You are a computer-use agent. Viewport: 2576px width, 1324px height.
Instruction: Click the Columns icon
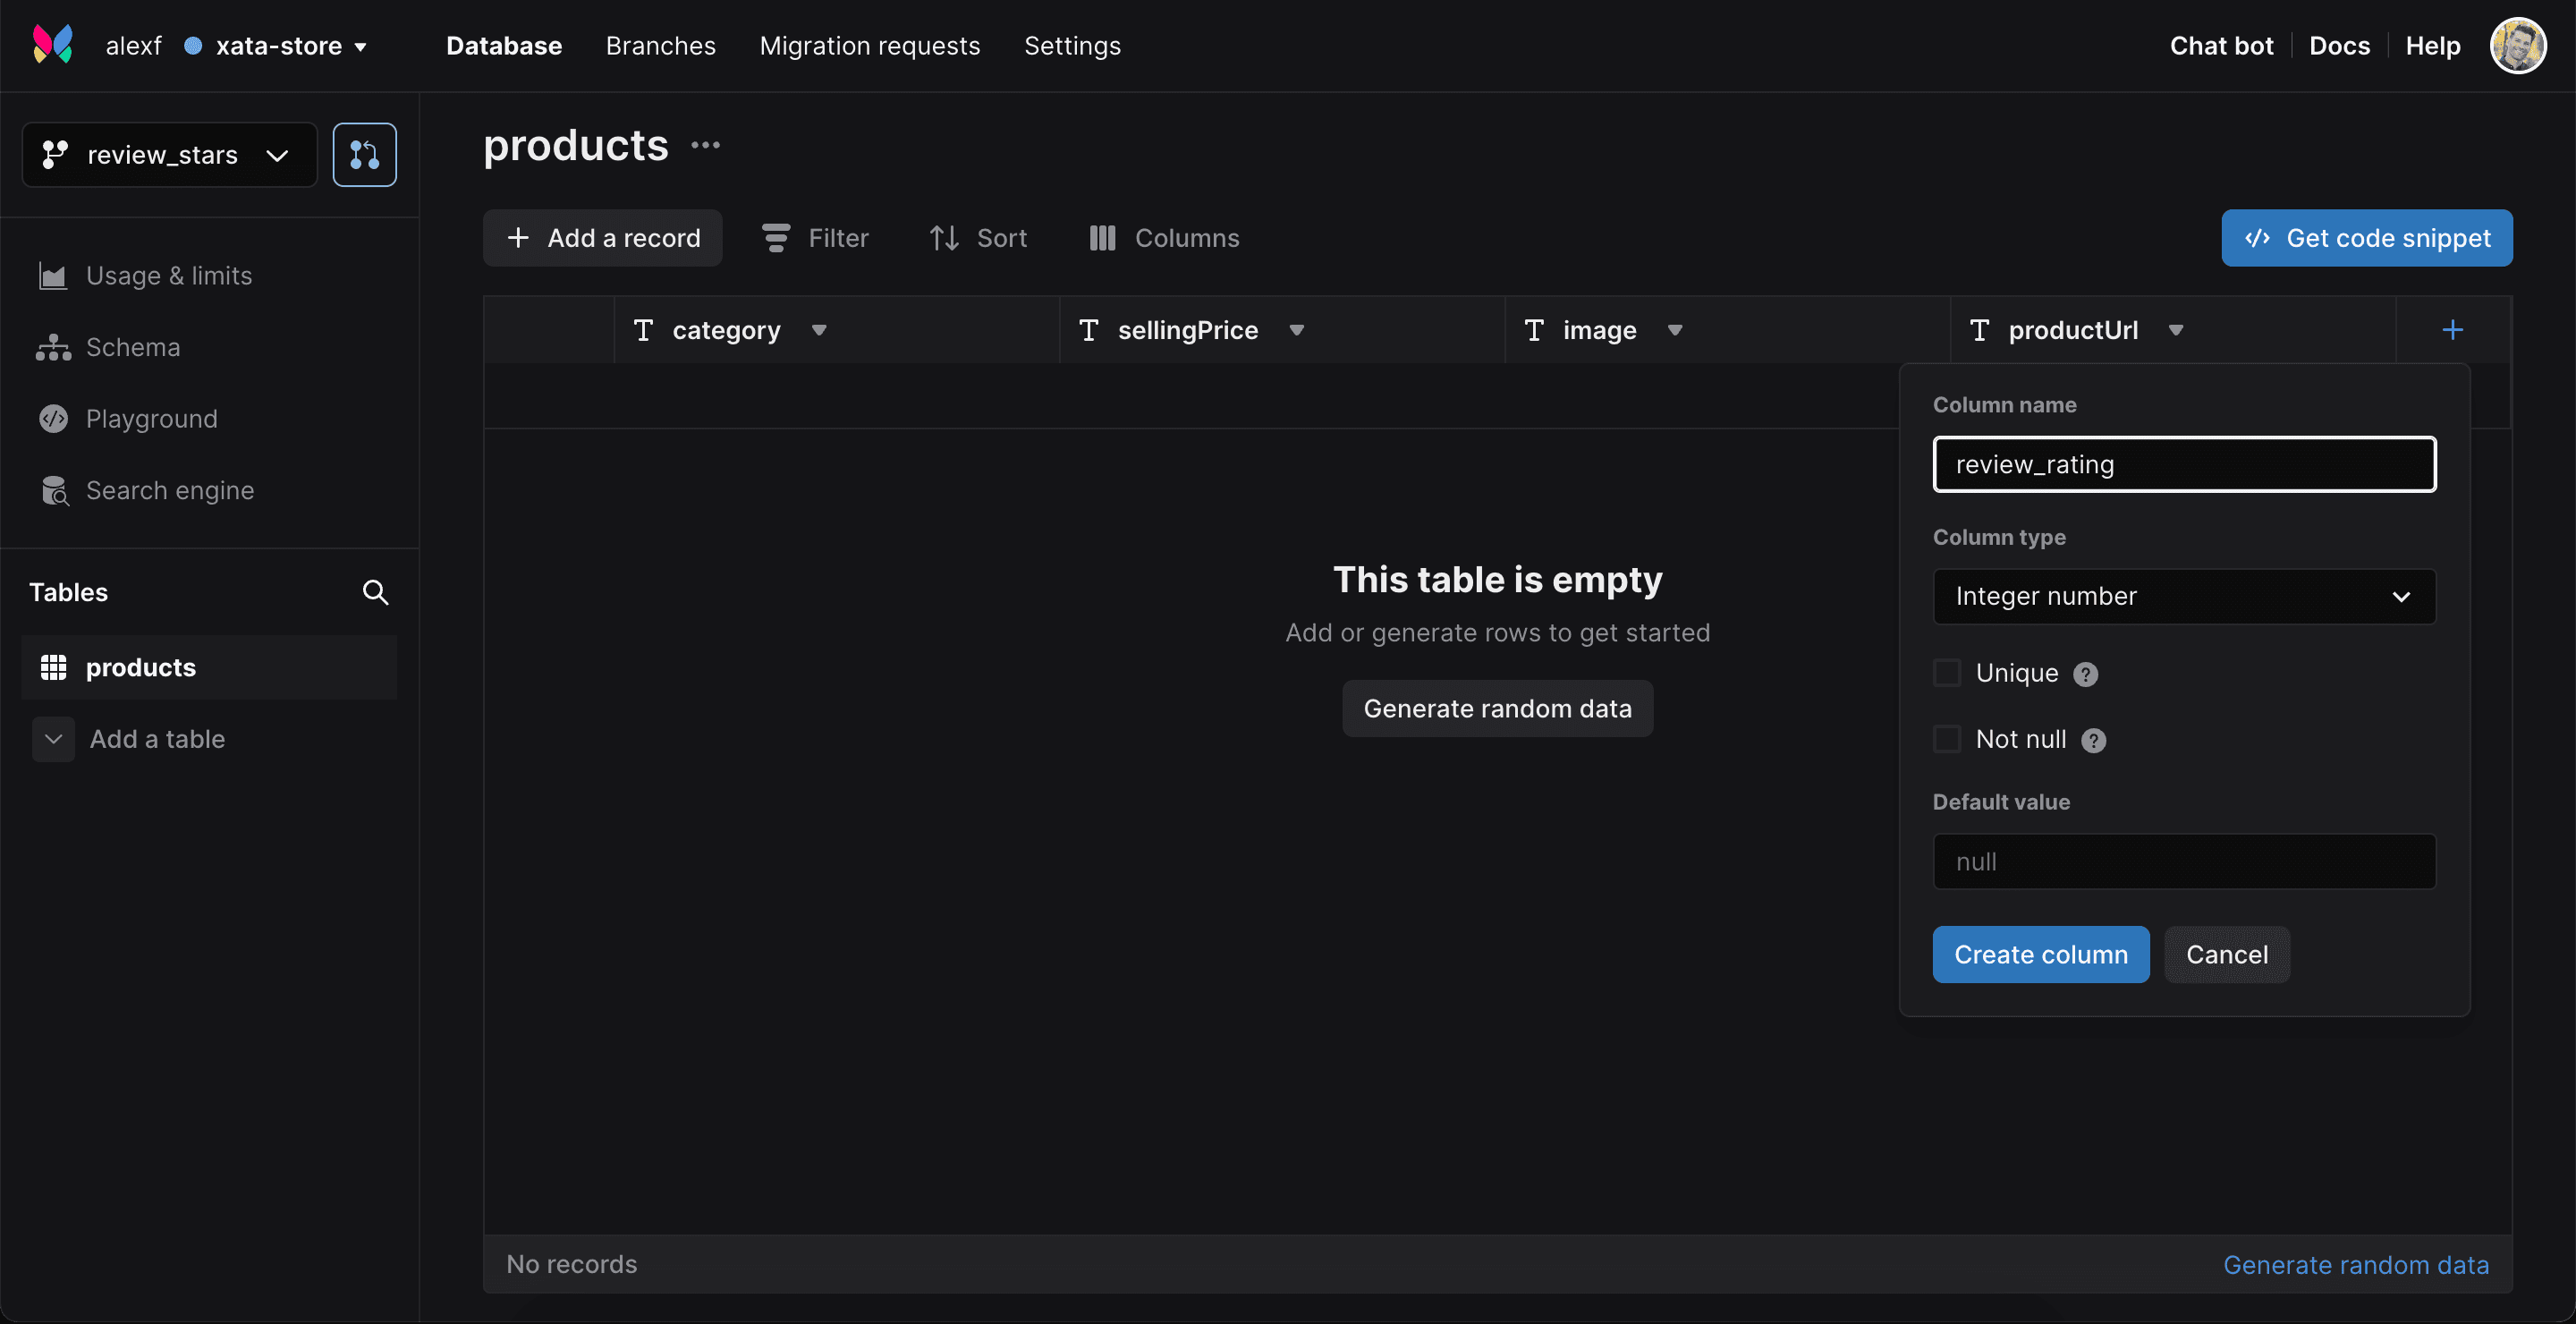[x=1099, y=236]
